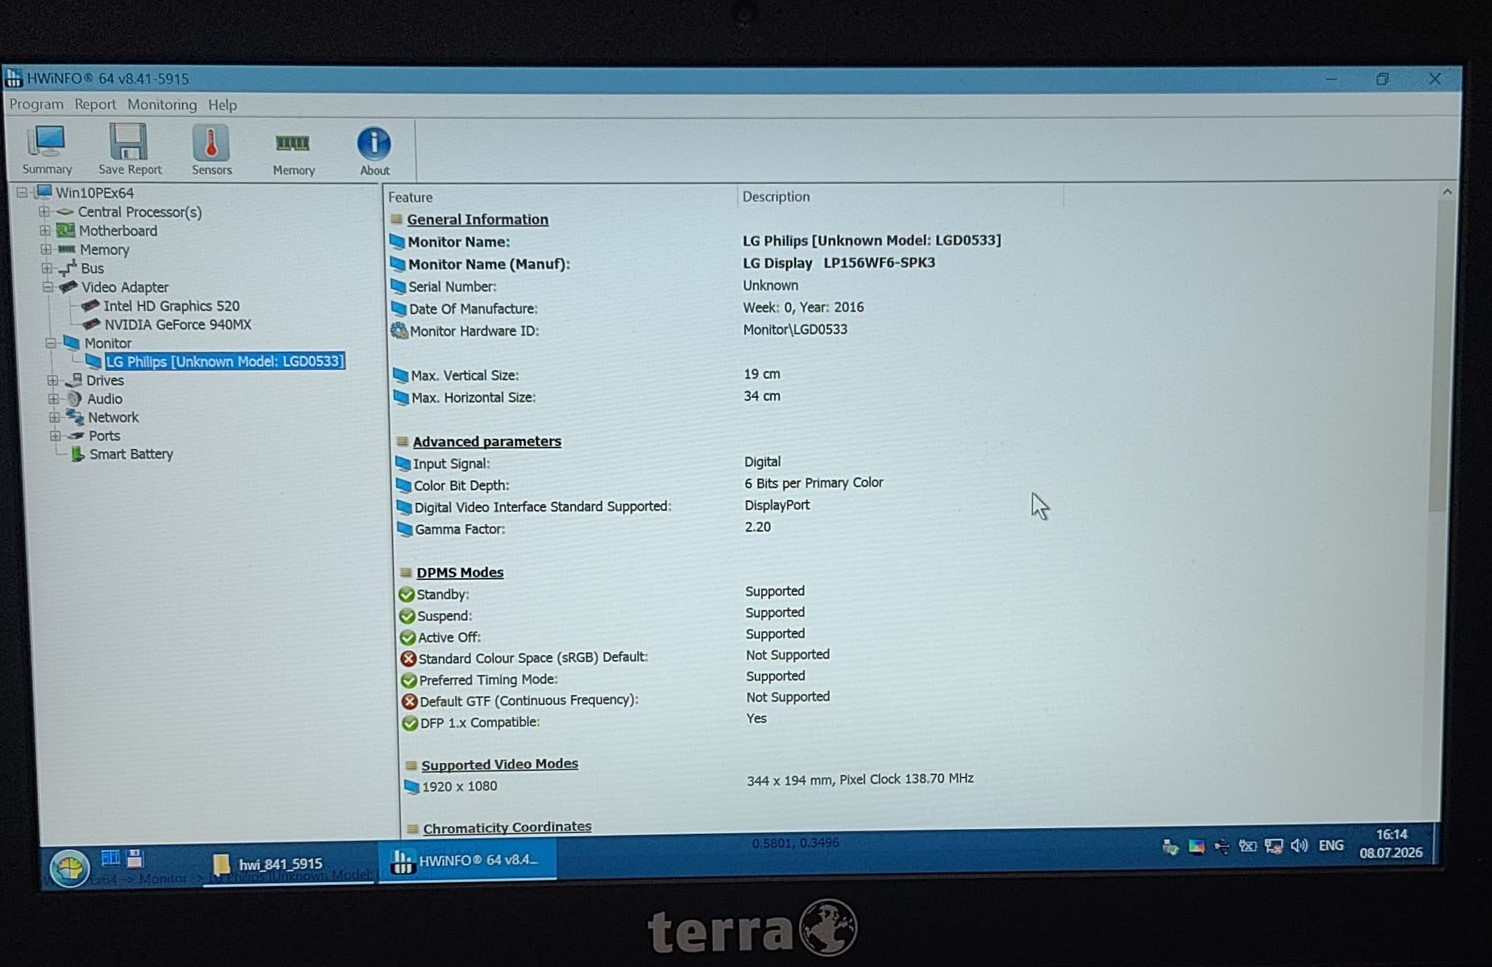
Task: Click the Motherboard icon in tree
Action: [66, 231]
